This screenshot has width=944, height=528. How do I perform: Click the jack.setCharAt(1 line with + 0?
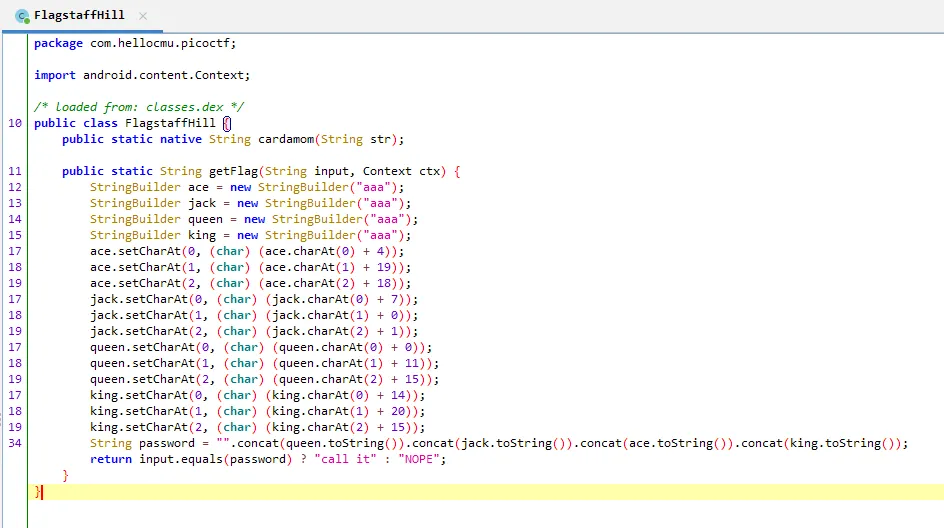253,315
